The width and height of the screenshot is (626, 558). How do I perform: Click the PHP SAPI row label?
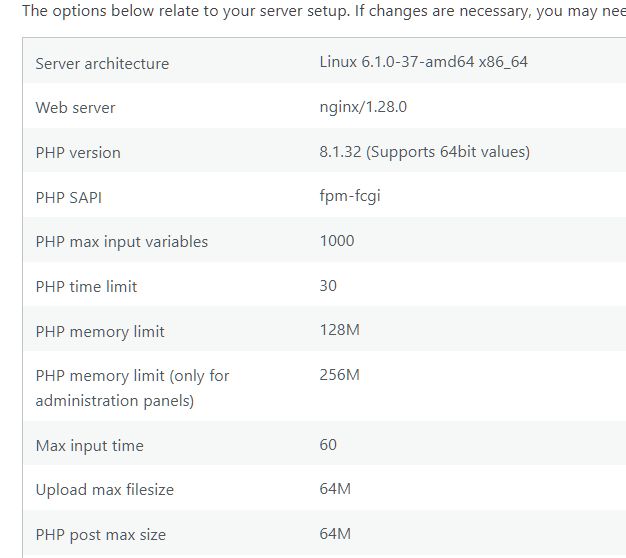pos(68,198)
